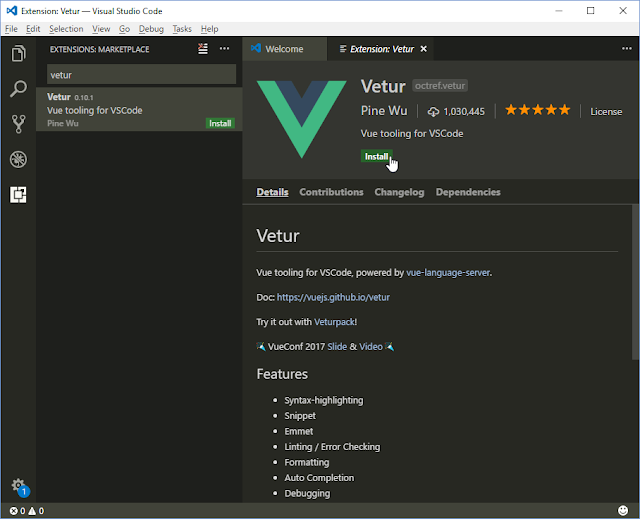Image resolution: width=640 pixels, height=519 pixels.
Task: Click the Emmet feature item
Action: (x=298, y=431)
